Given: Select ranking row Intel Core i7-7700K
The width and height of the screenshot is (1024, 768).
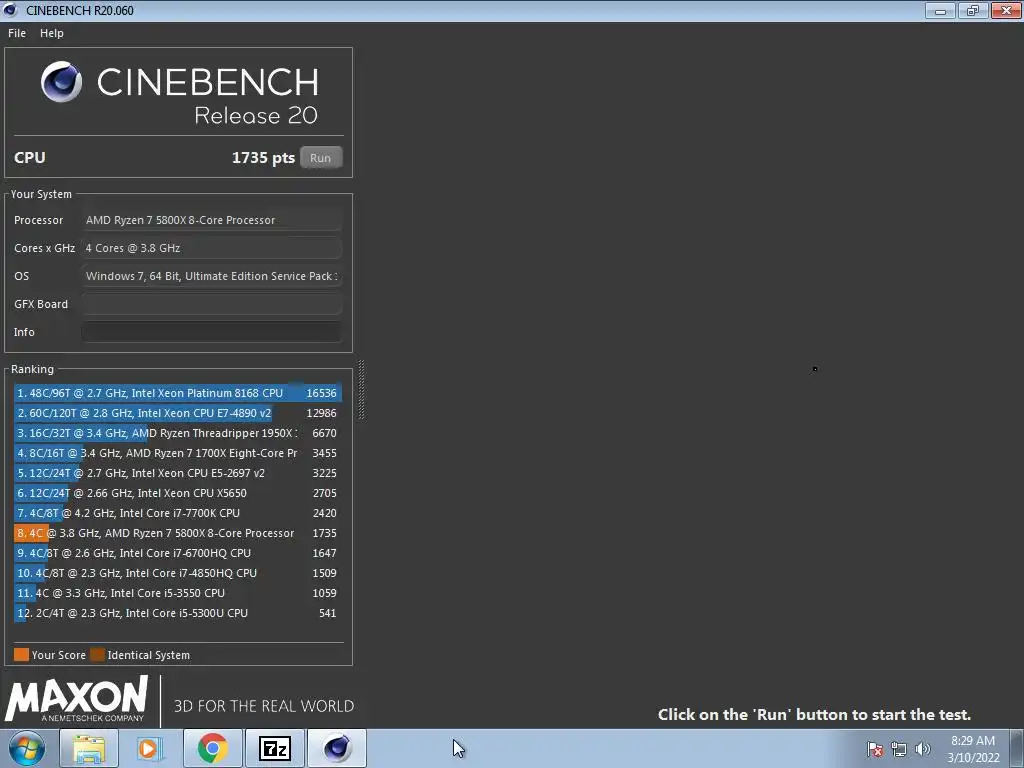Looking at the screenshot, I should coord(178,513).
